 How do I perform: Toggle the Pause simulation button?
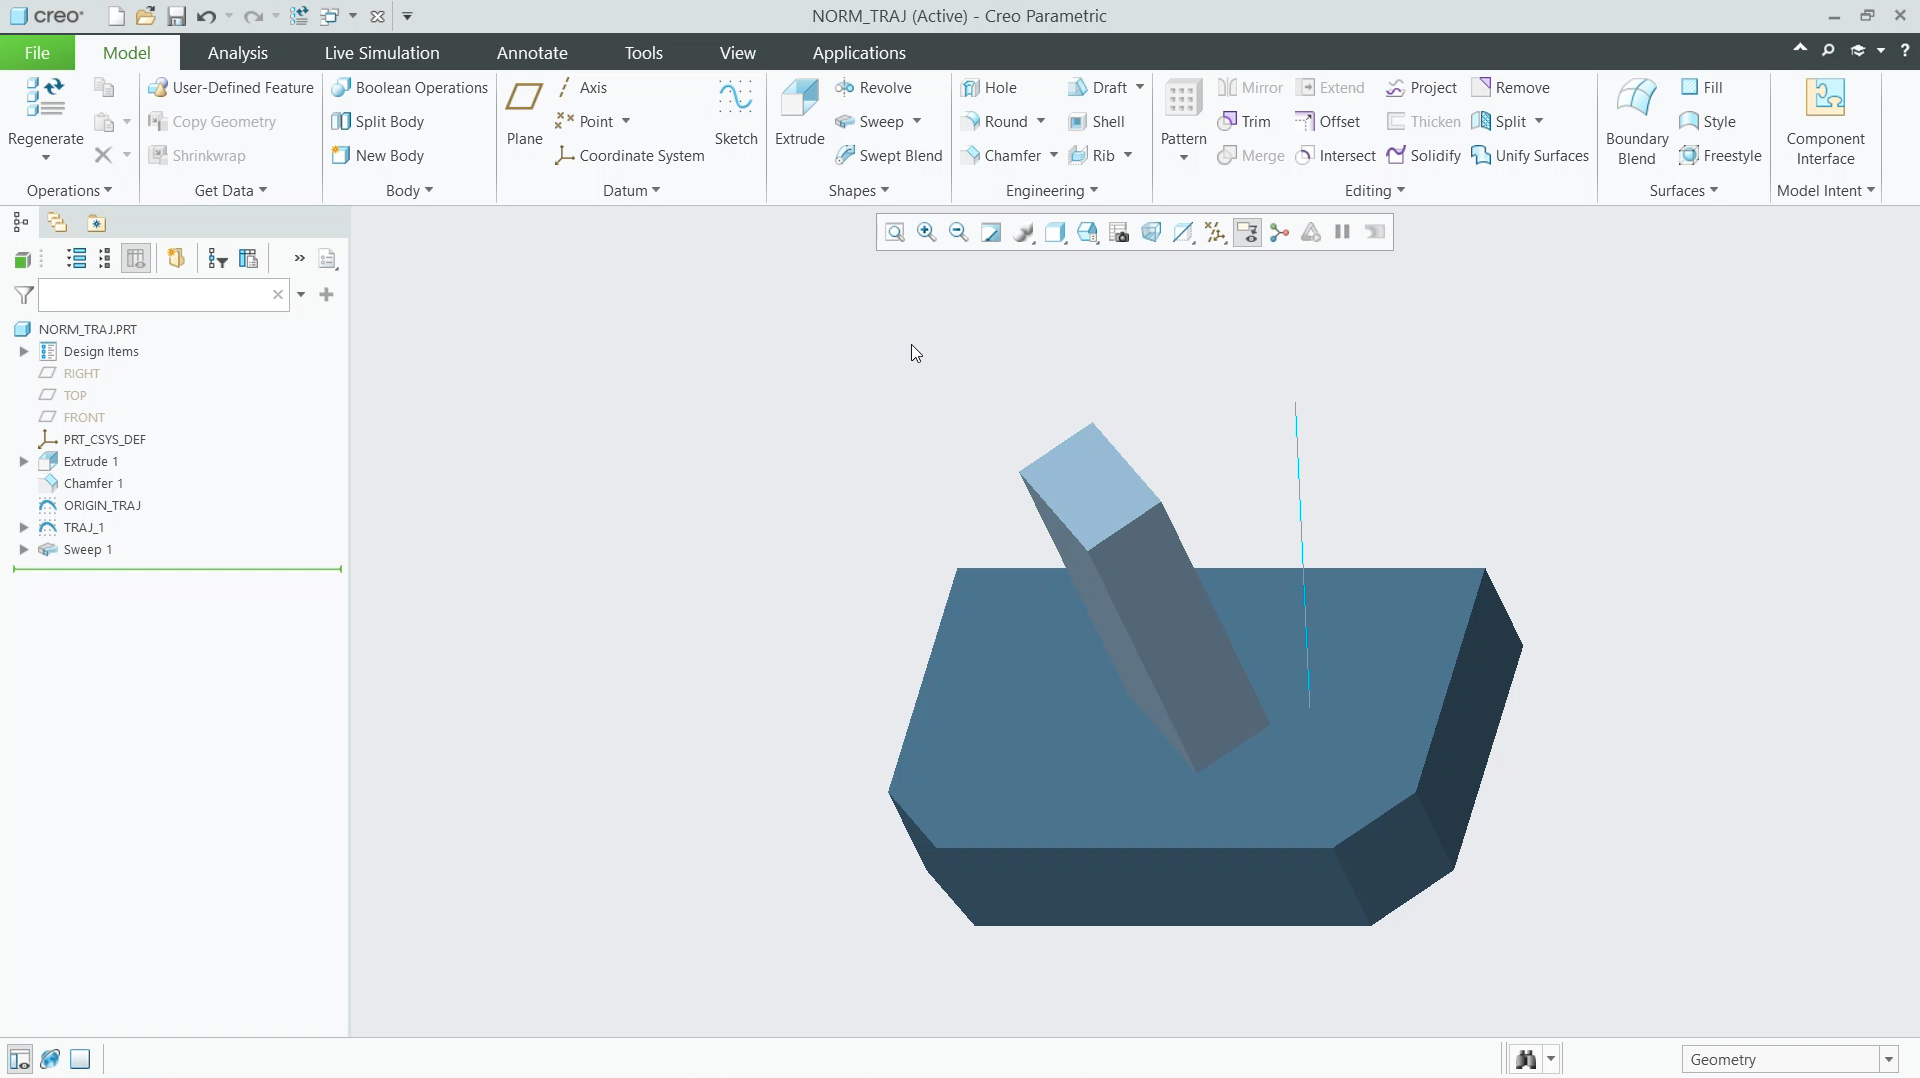tap(1343, 232)
